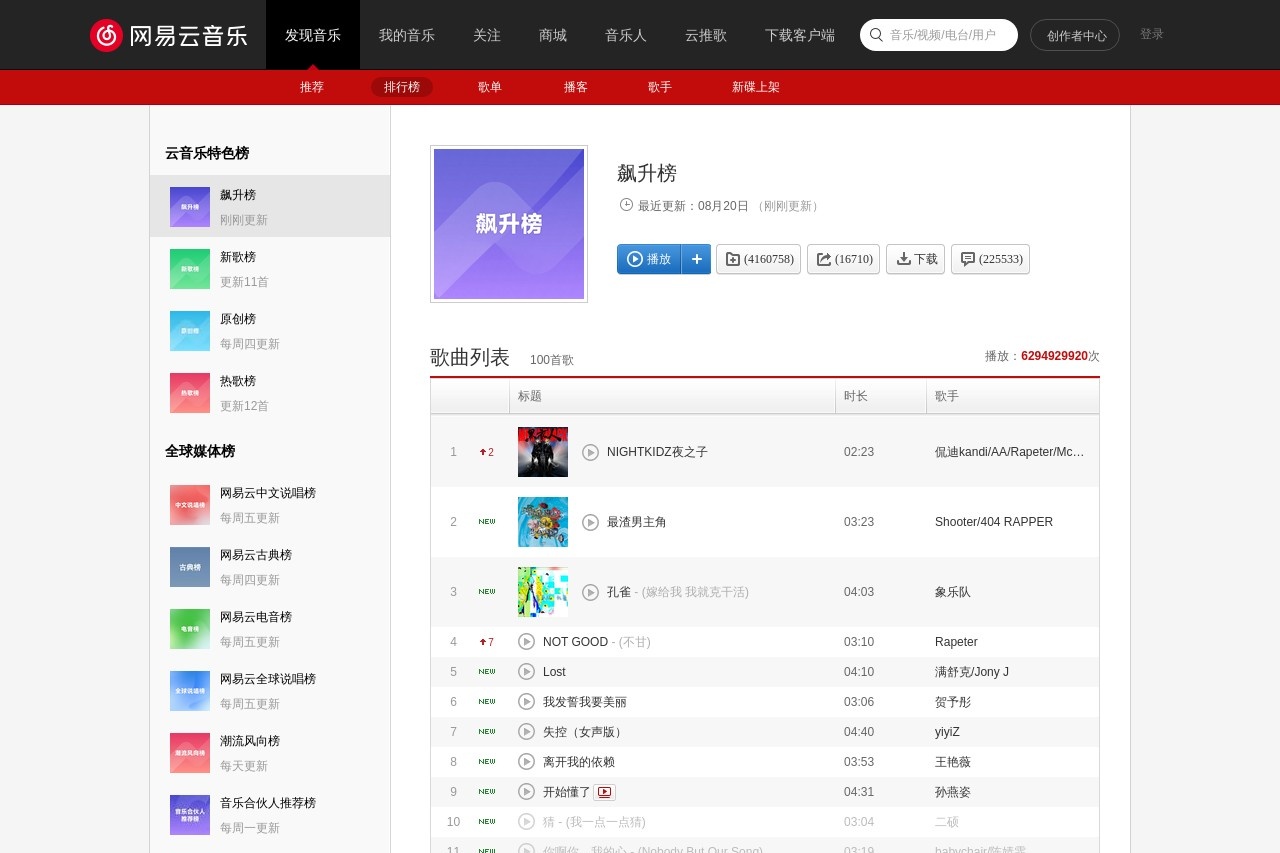This screenshot has height=853, width=1280.
Task: Click the collect icon showing (4160758)
Action: tap(758, 259)
